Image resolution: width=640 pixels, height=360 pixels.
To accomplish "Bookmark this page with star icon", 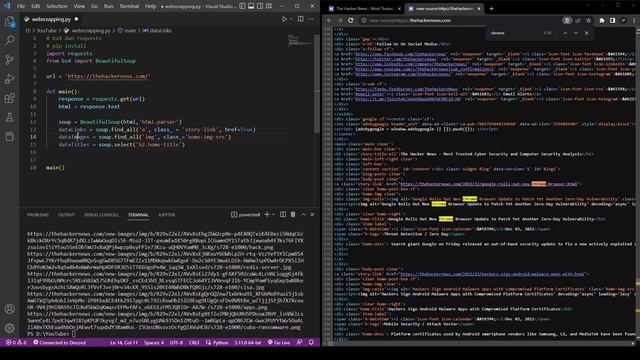I will 588,20.
